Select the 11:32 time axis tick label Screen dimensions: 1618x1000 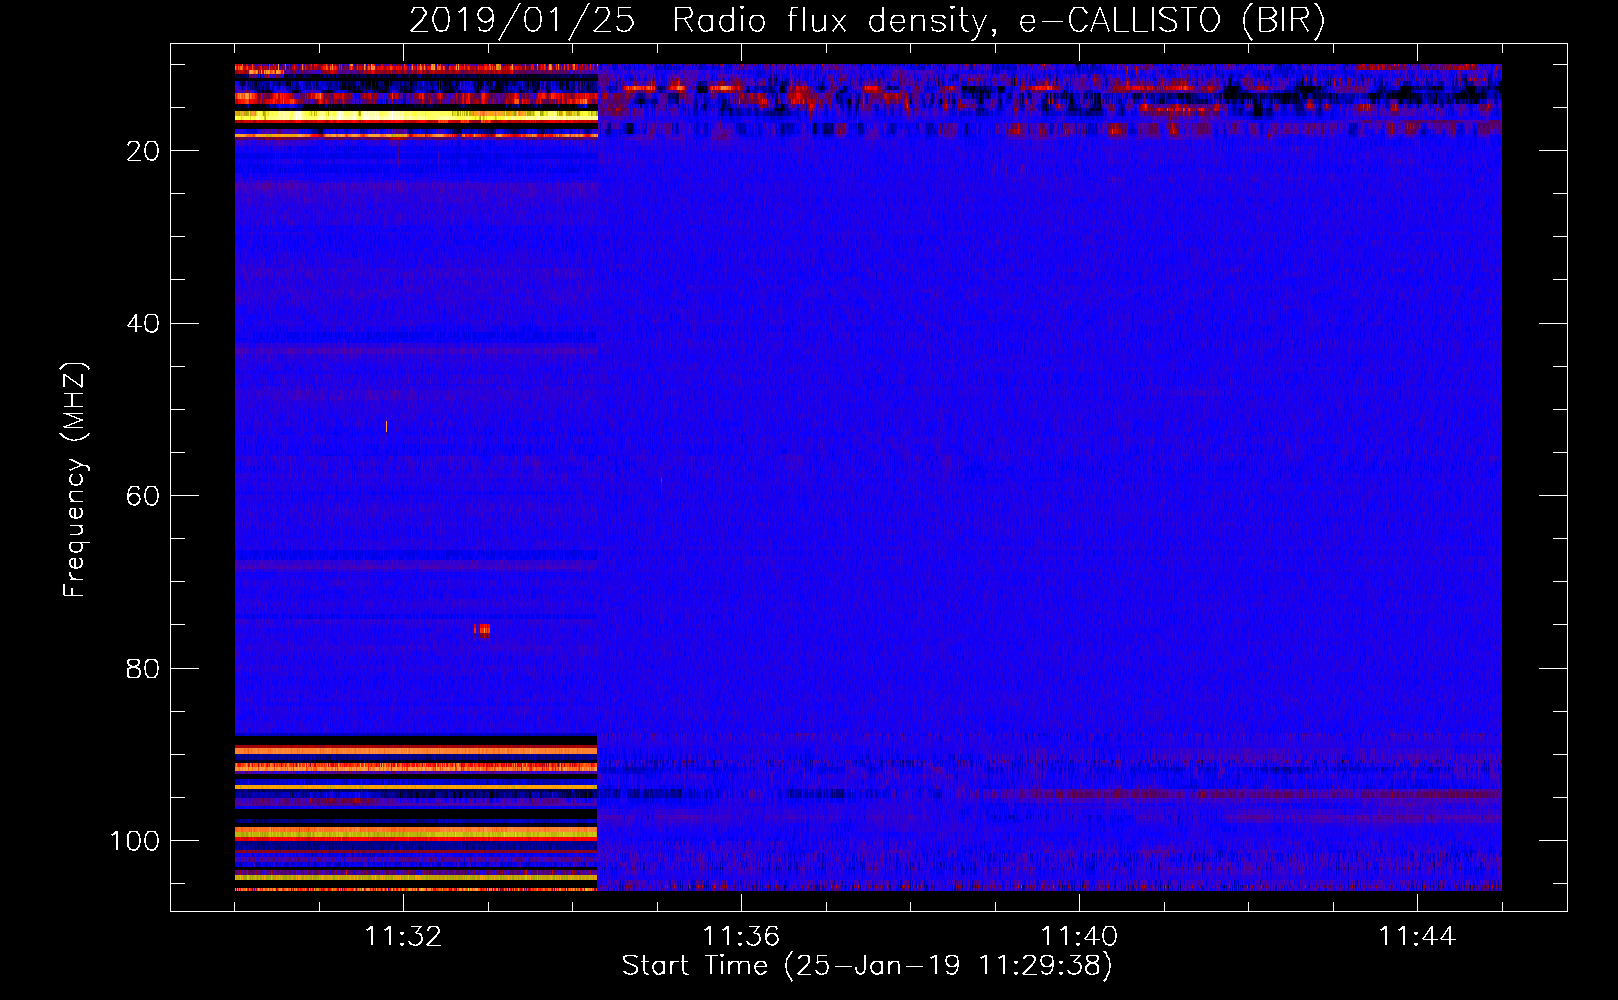403,937
